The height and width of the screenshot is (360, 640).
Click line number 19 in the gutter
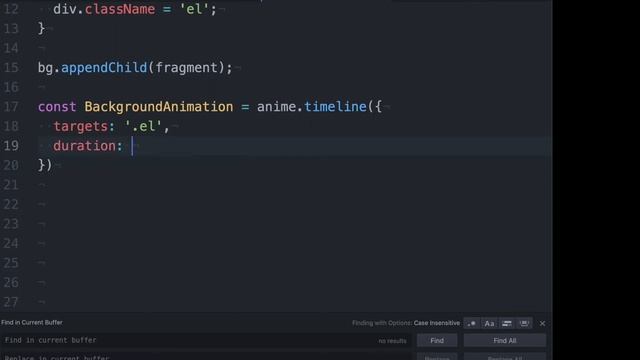pyautogui.click(x=11, y=146)
